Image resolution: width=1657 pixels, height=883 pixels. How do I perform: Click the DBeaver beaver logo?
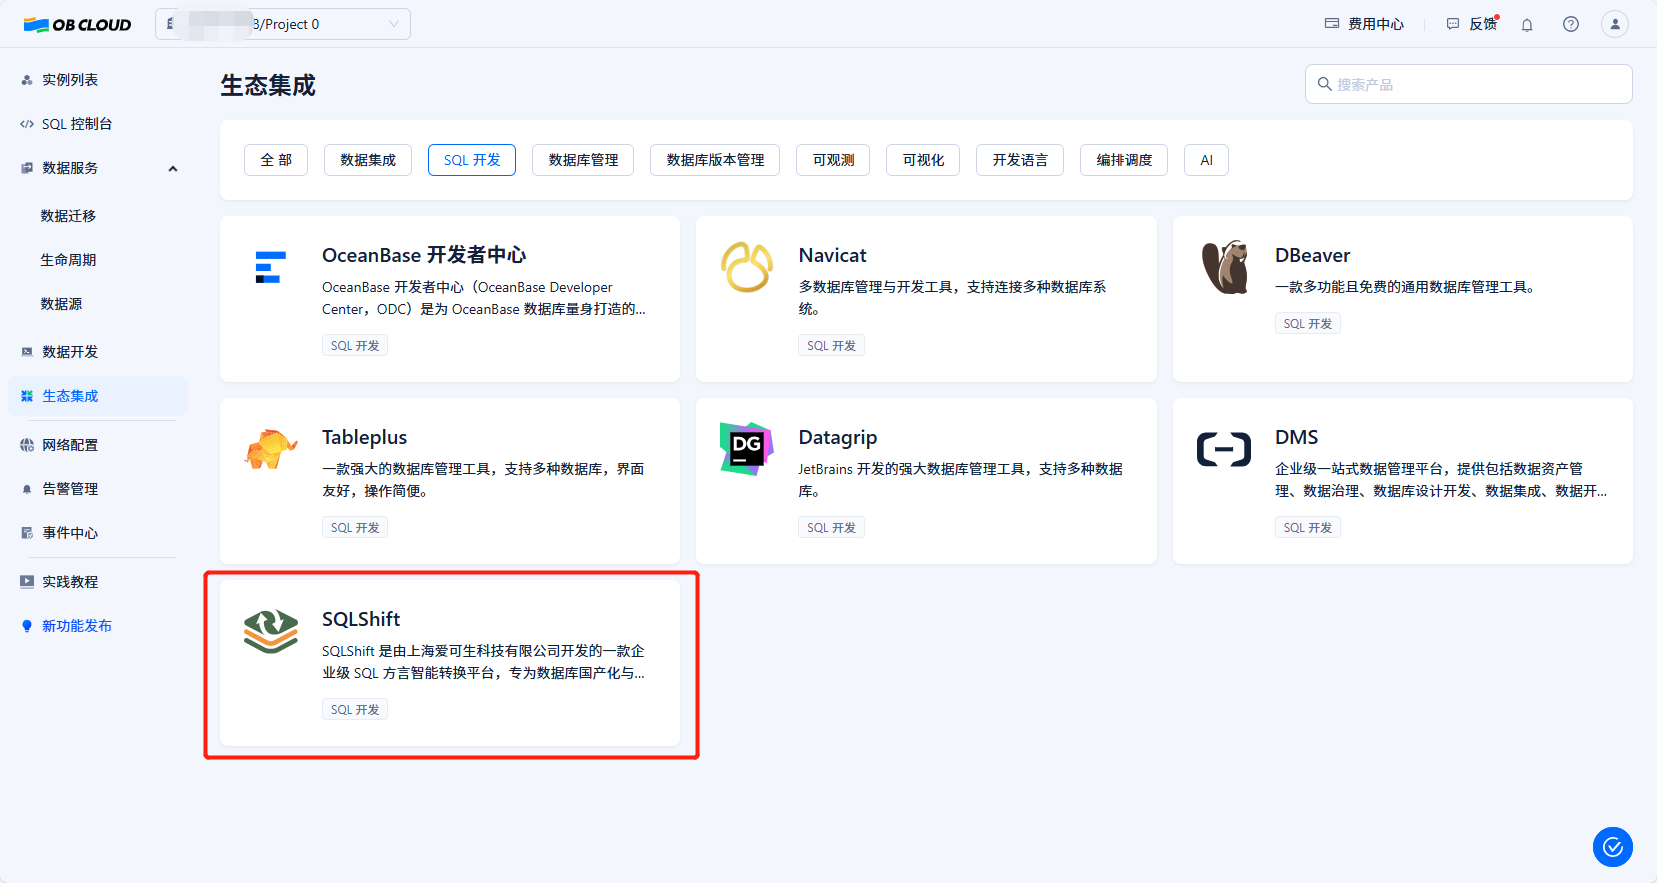(1224, 268)
